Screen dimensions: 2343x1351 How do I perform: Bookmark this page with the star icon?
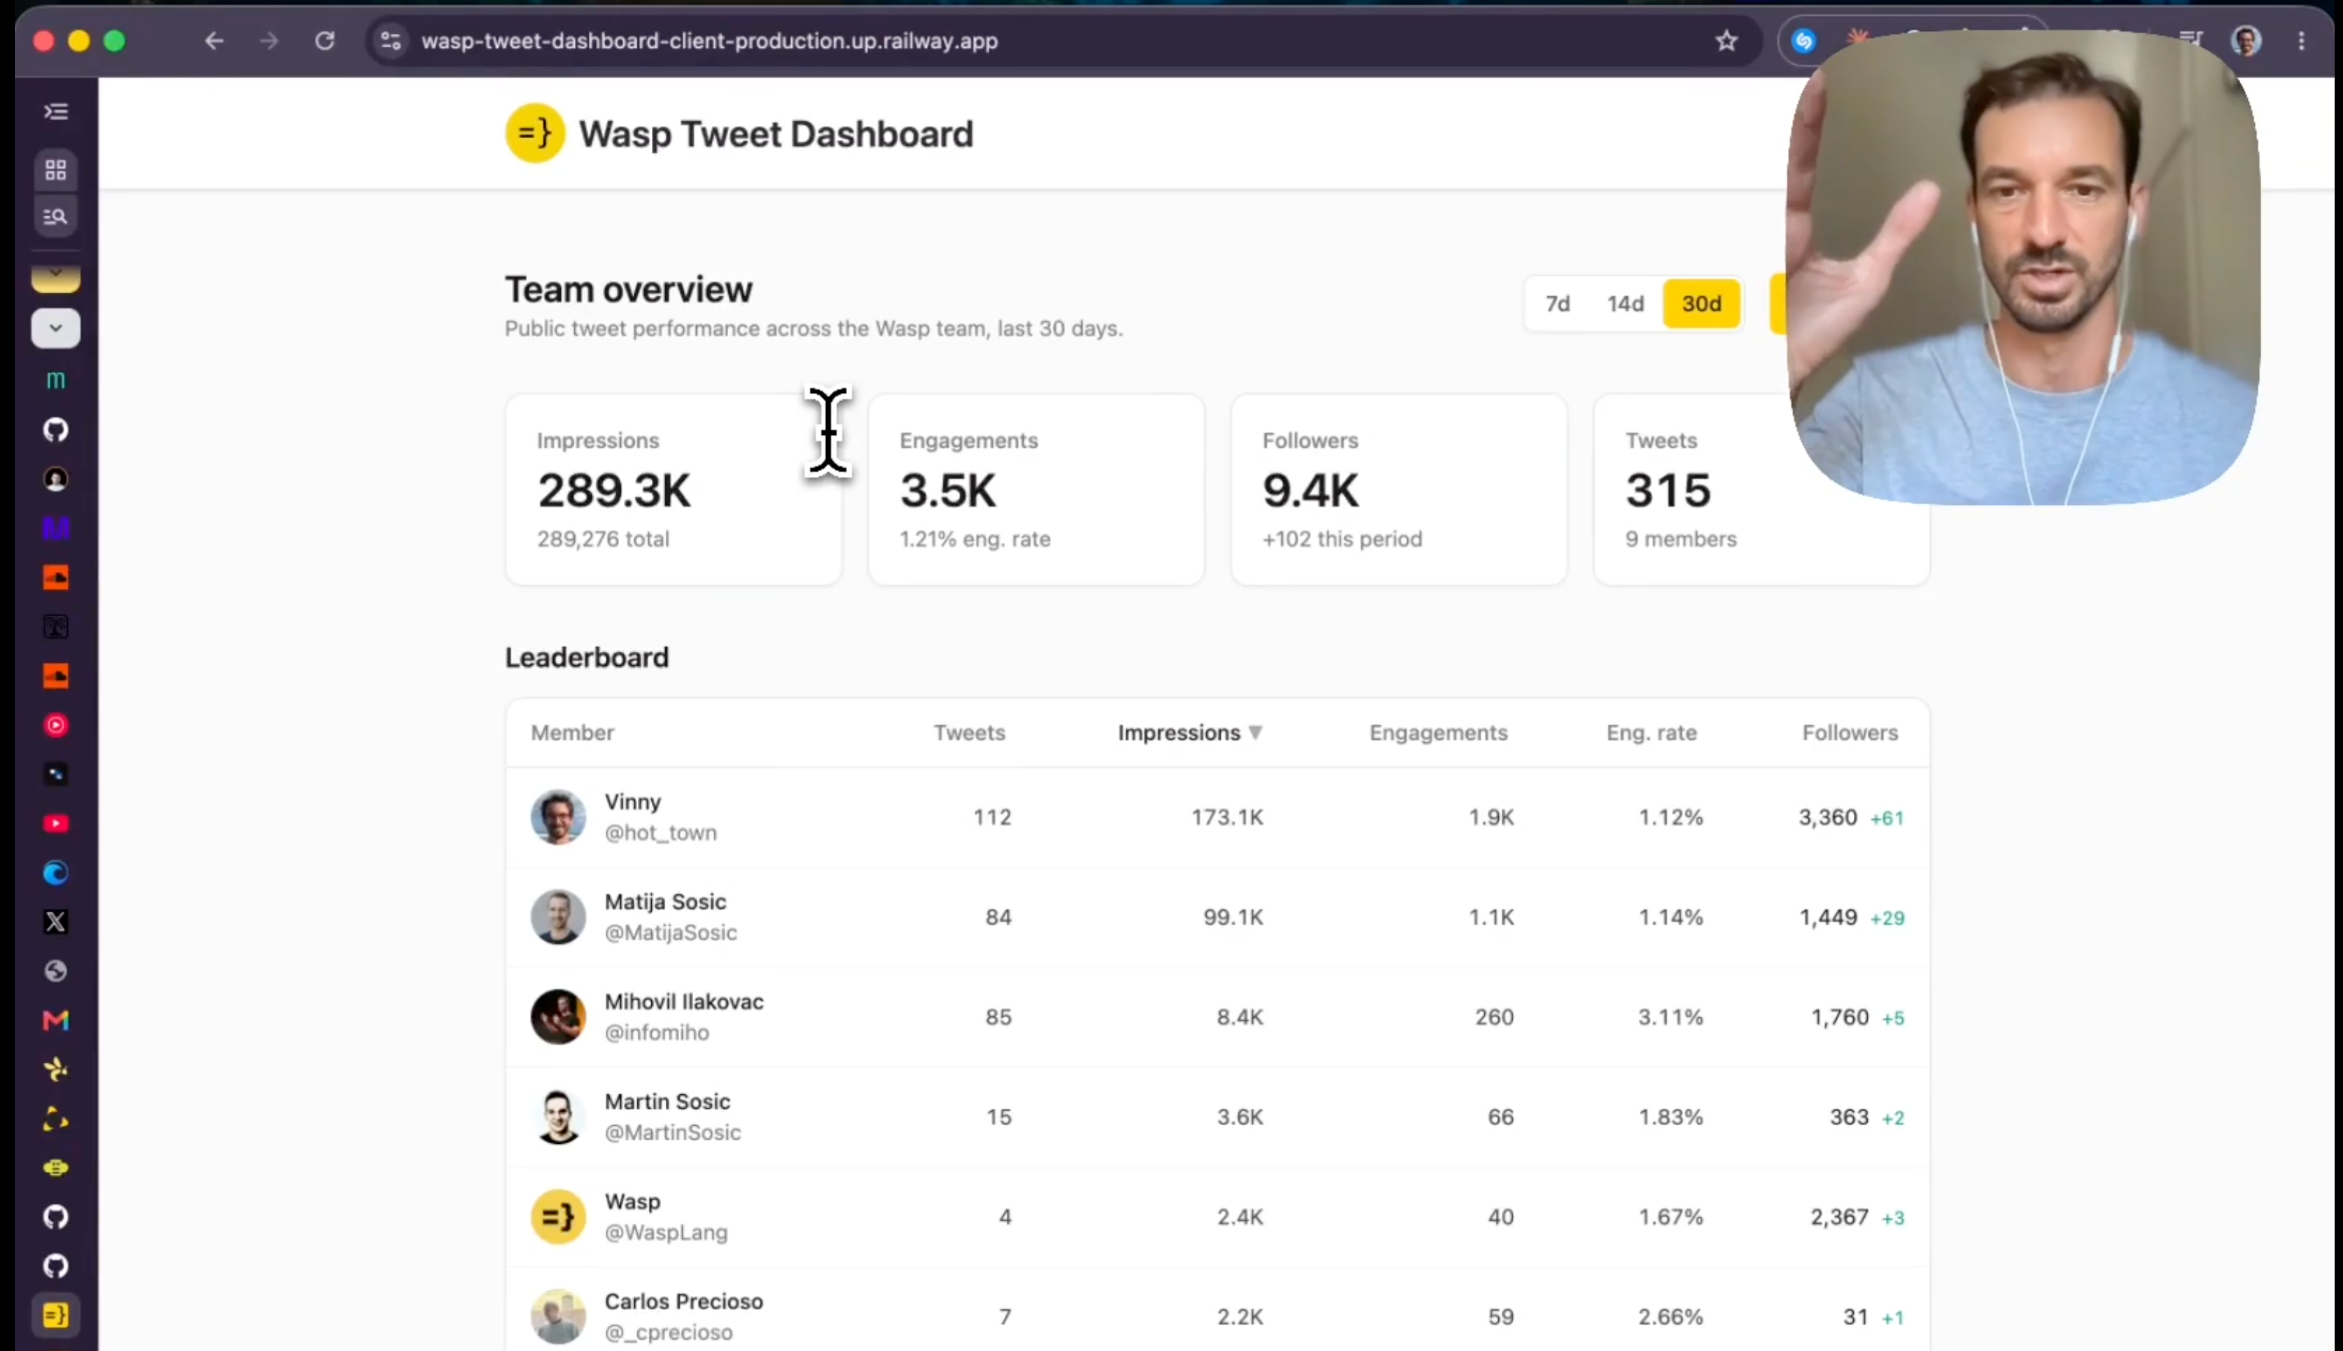1727,41
